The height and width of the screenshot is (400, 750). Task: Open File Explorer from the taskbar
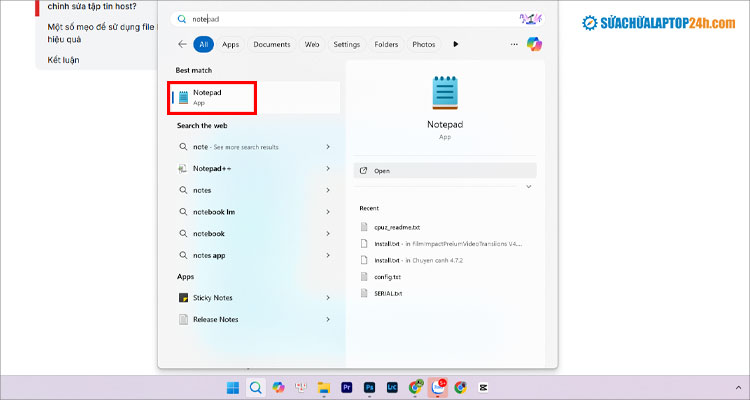pyautogui.click(x=324, y=388)
